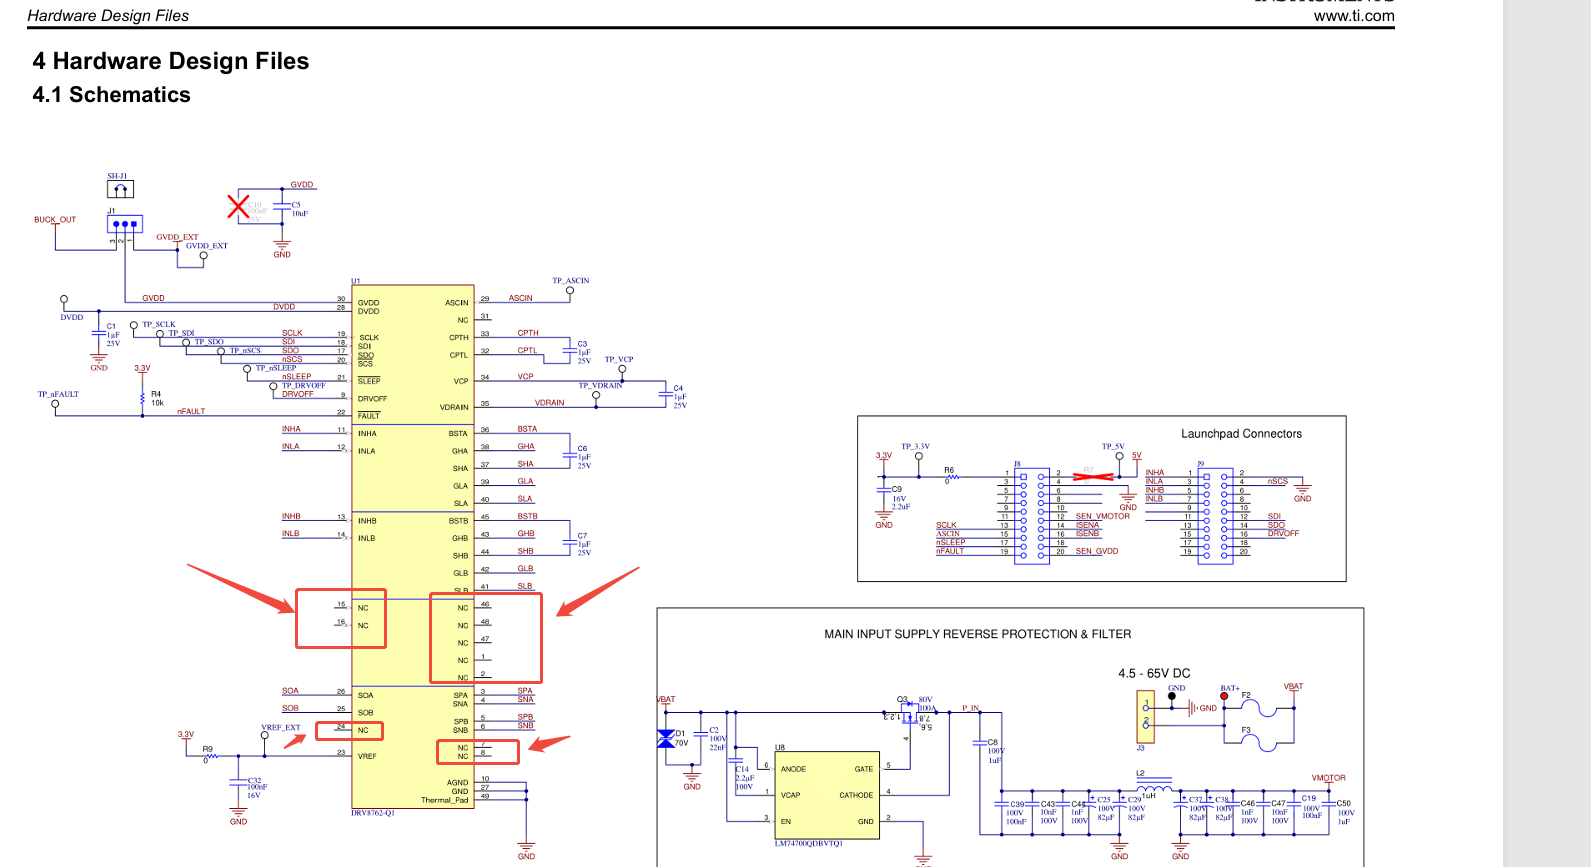The image size is (1591, 867).
Task: Click the 'TP_nFAULT' test point label
Action: point(58,394)
